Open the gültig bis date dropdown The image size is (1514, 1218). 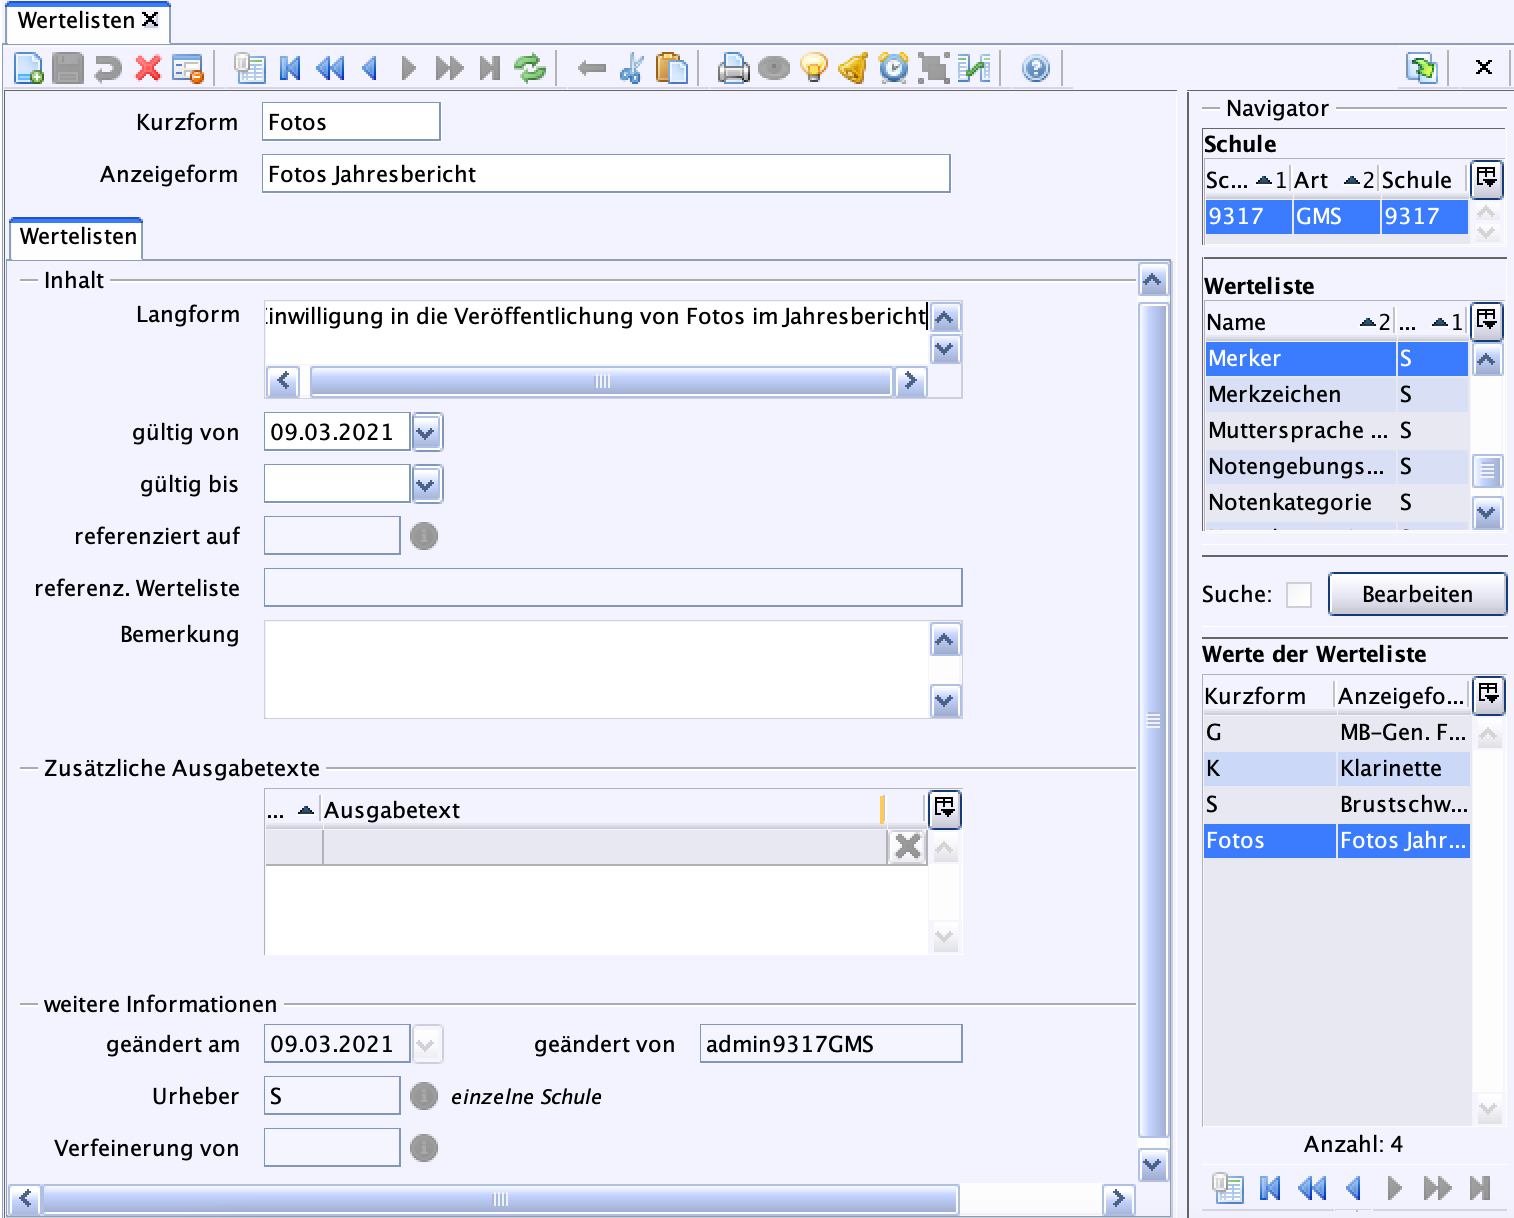click(426, 484)
